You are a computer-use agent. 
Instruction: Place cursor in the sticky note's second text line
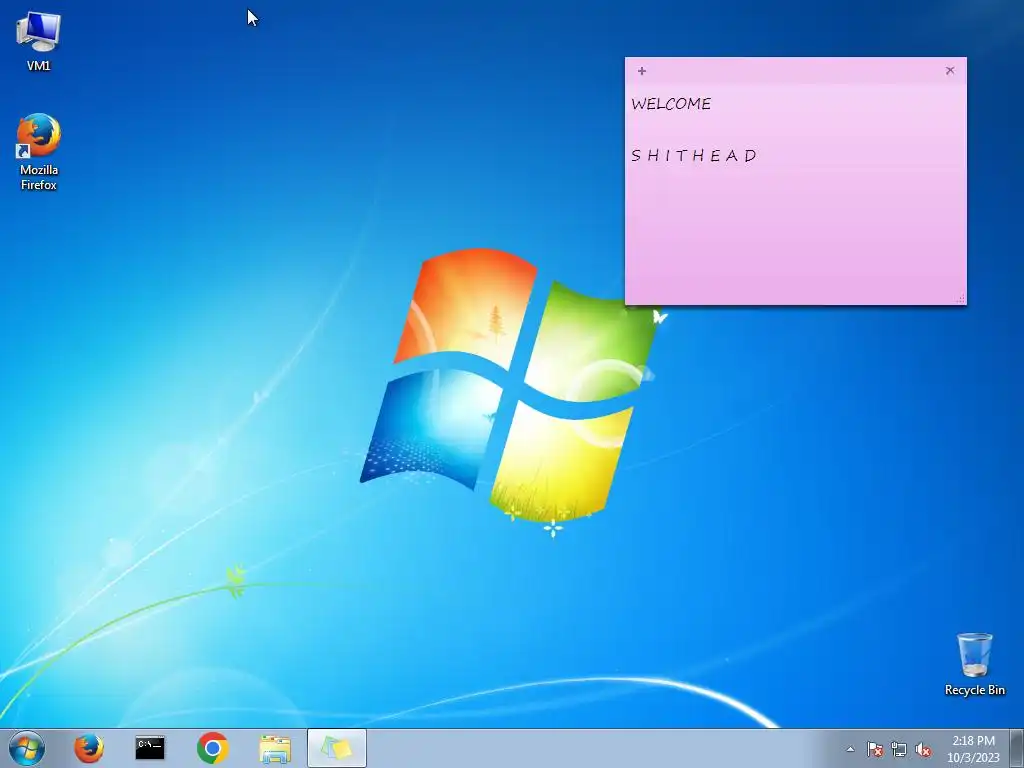pyautogui.click(x=694, y=155)
